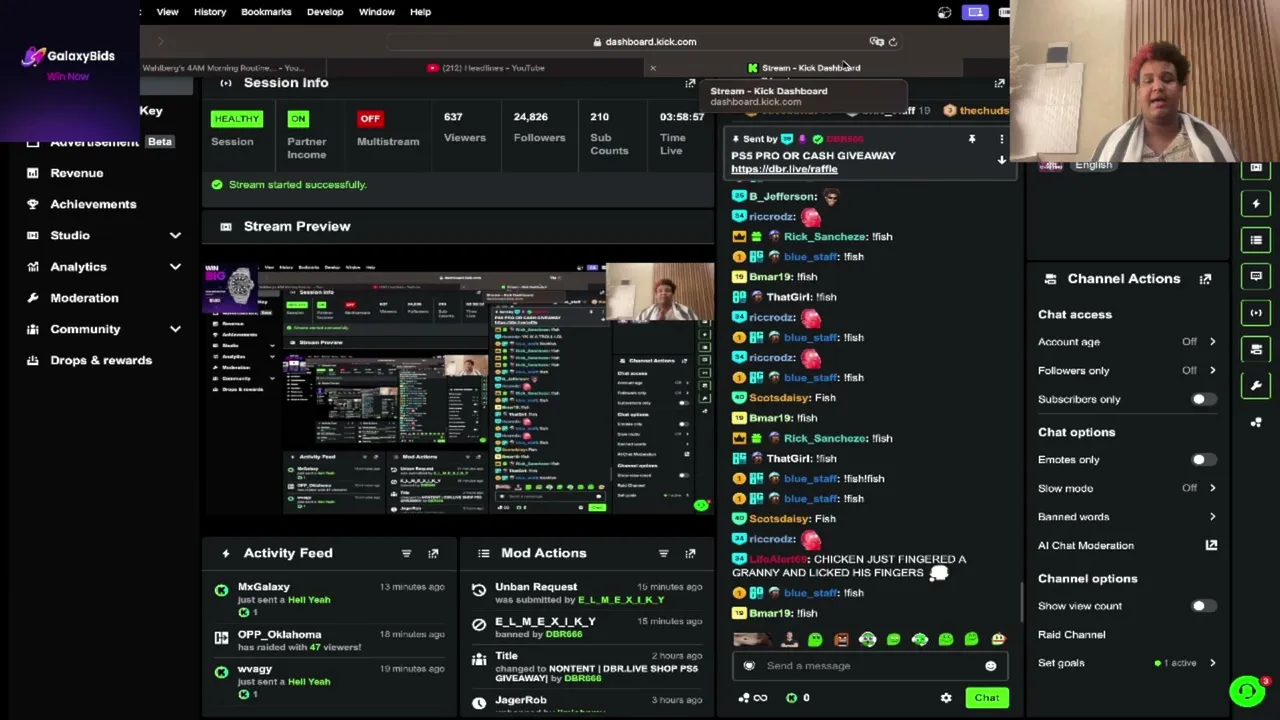Open the Achievements page

[93, 204]
